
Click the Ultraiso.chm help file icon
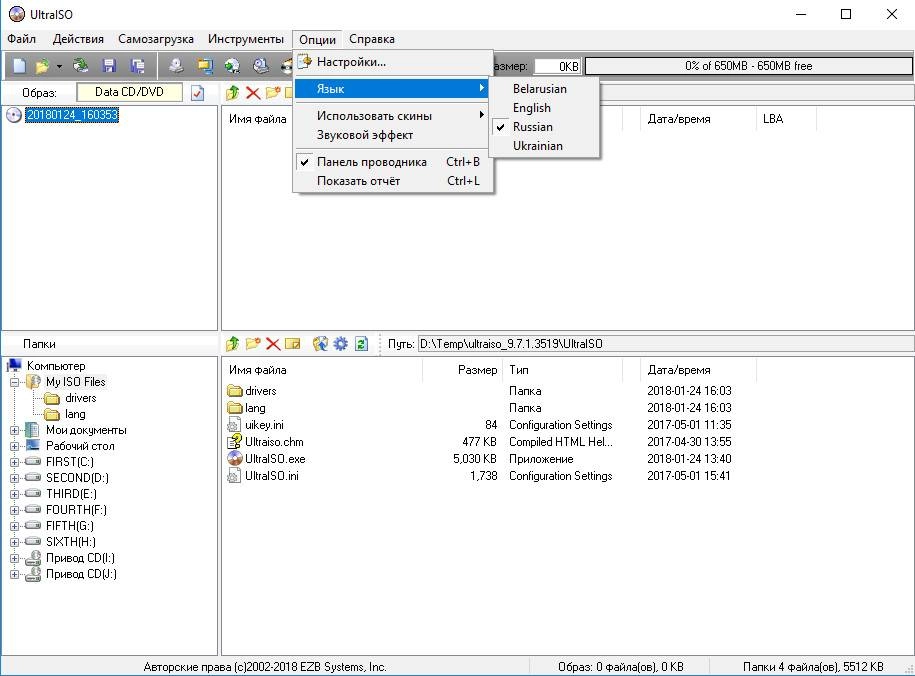[235, 441]
